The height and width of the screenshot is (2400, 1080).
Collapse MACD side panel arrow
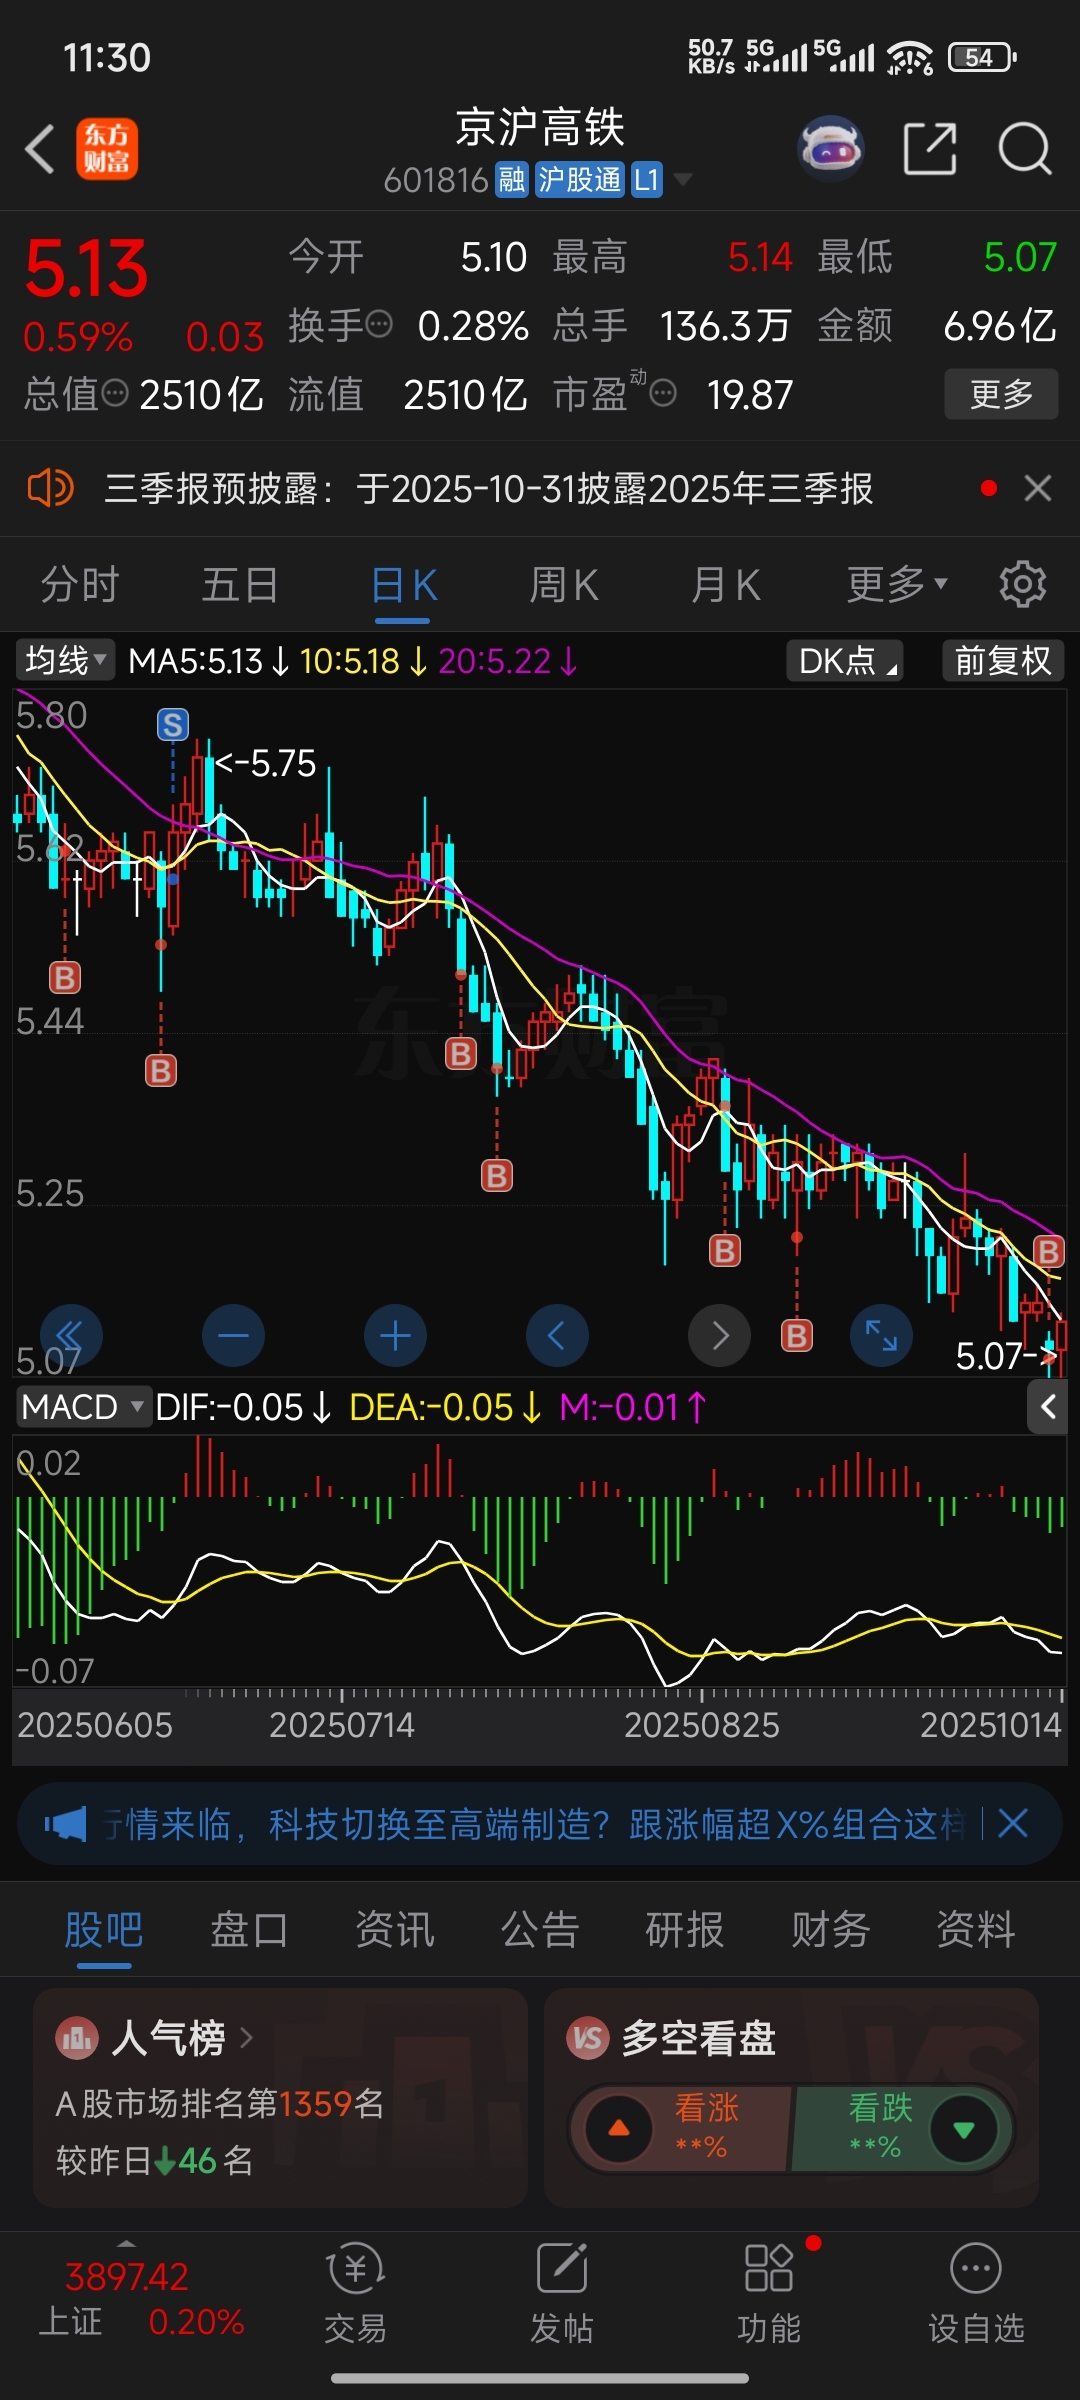[x=1048, y=1407]
